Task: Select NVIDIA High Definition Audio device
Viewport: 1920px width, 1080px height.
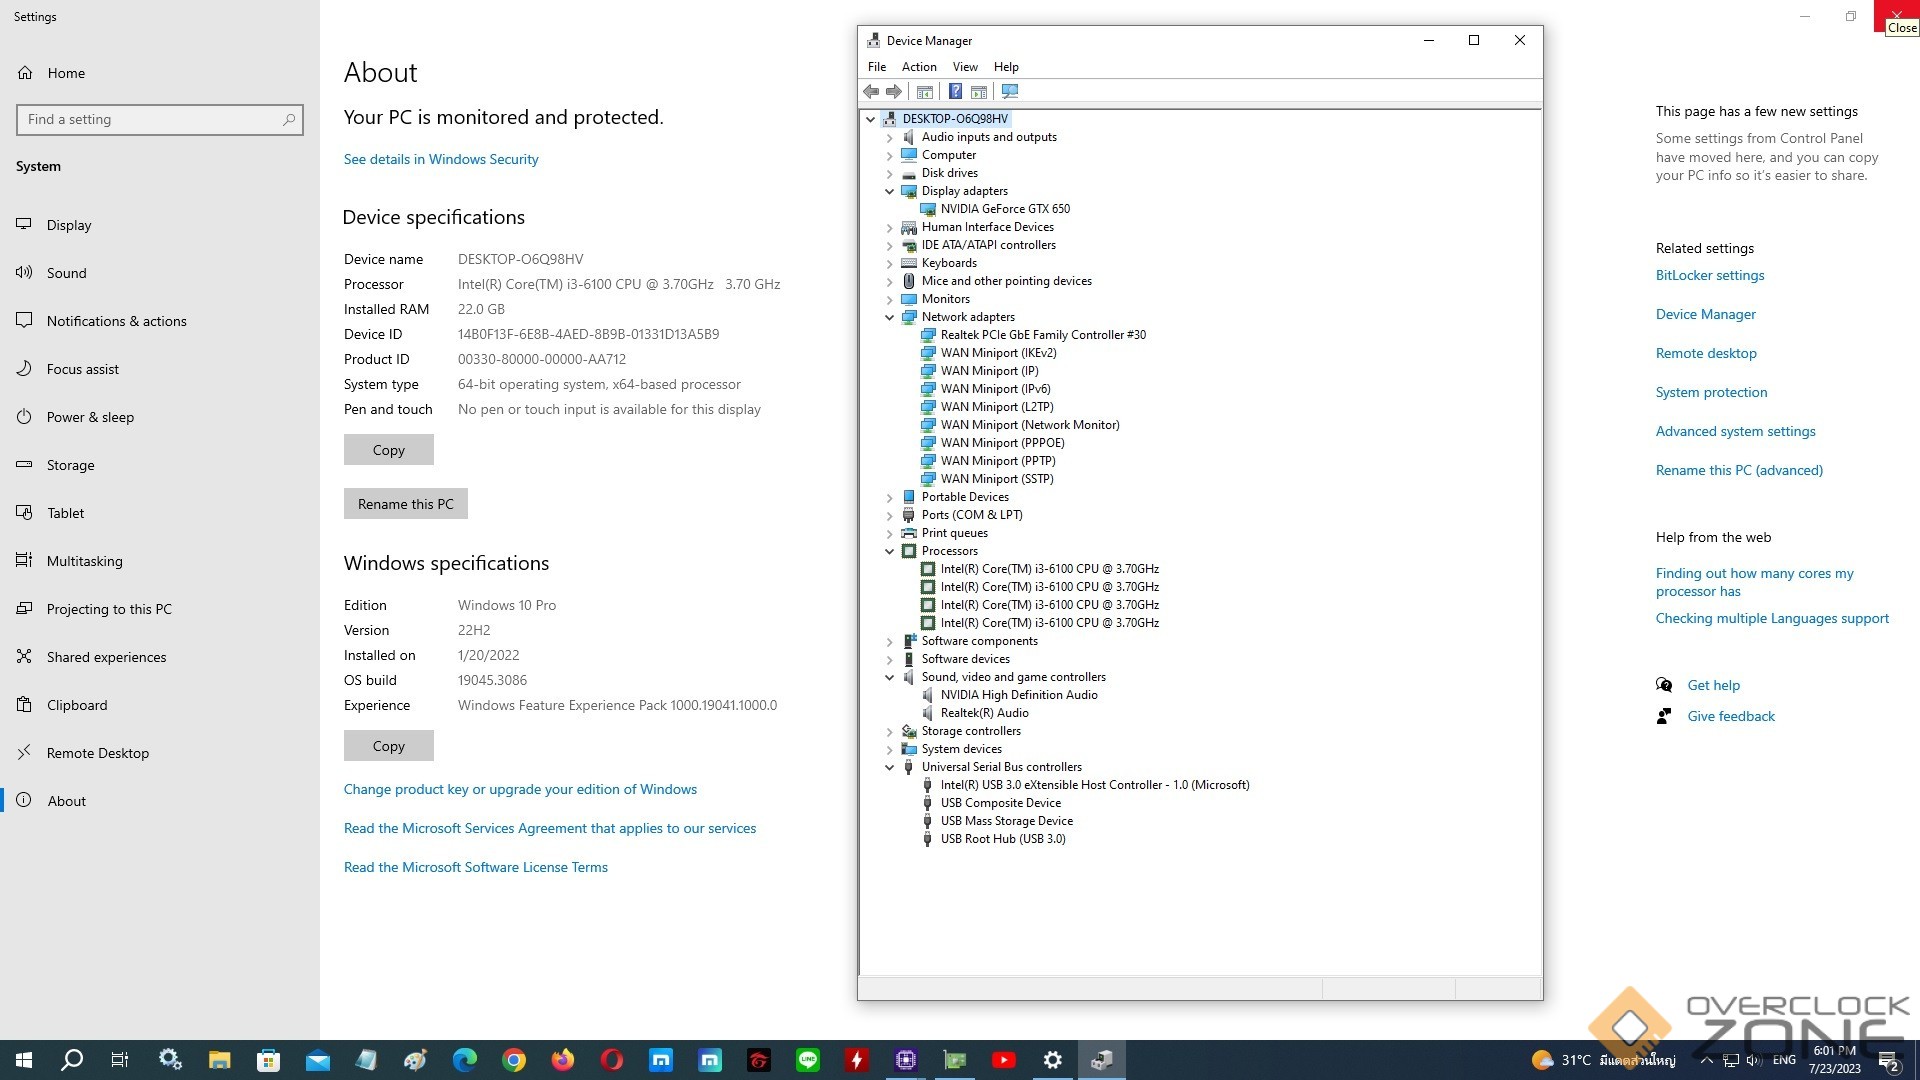Action: tap(1018, 695)
